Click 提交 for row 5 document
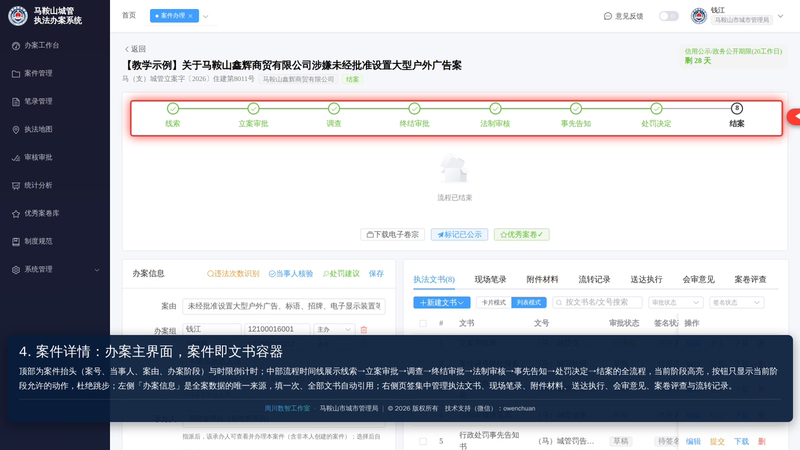The width and height of the screenshot is (800, 450). click(717, 441)
